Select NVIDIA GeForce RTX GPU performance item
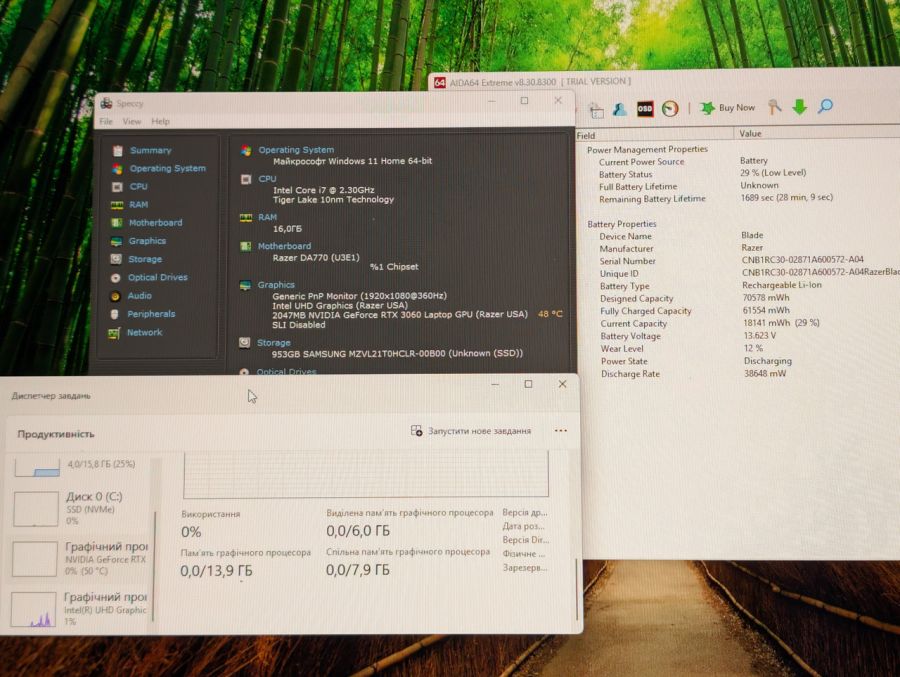Screen dimensions: 900x677 pyautogui.click(x=79, y=558)
